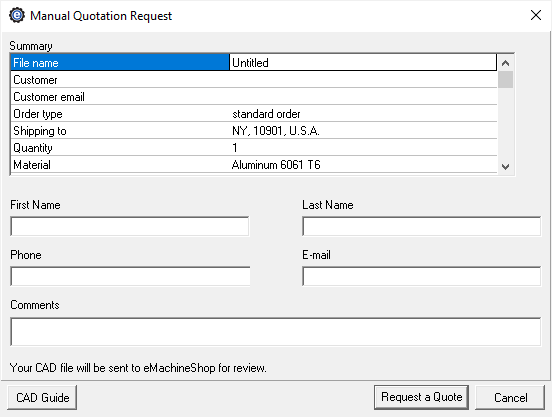Click the summary list scroll down arrow
The height and width of the screenshot is (417, 552).
click(506, 166)
